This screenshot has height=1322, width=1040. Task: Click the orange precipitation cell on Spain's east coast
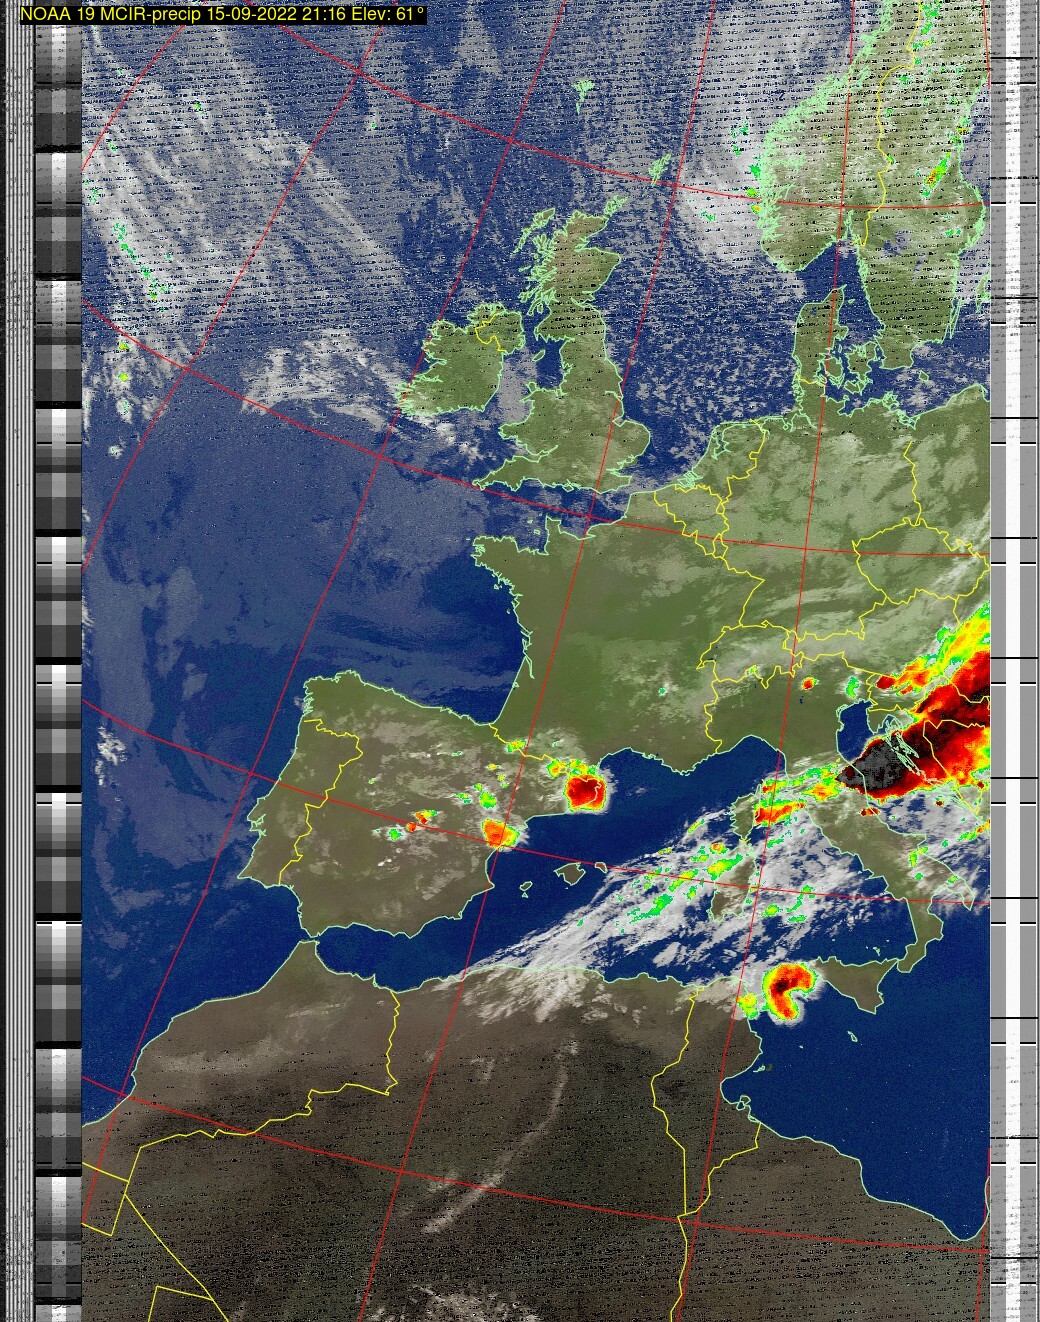click(x=497, y=831)
